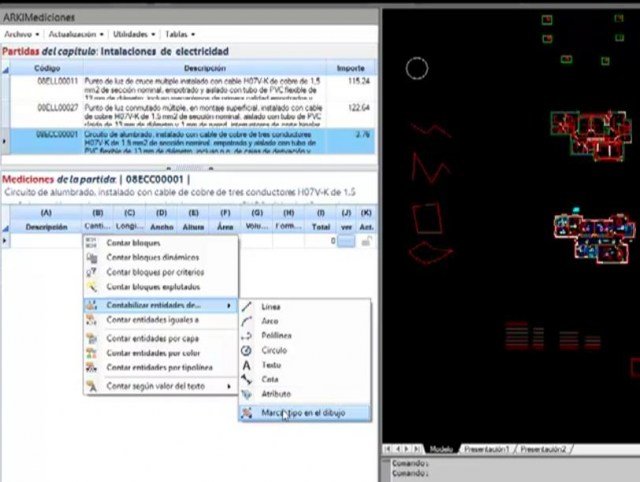The height and width of the screenshot is (482, 640).
Task: Choose Contar bloques menu entry
Action: 160,243
